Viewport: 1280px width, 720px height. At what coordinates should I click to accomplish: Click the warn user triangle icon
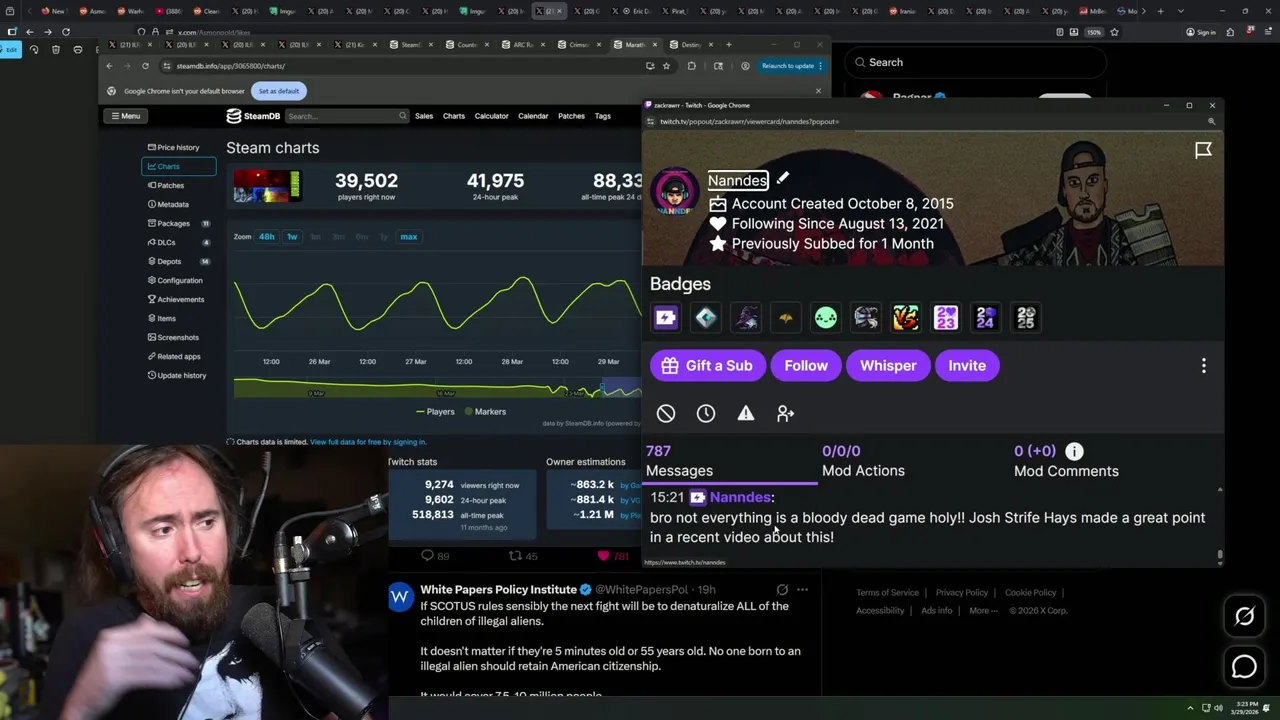[x=746, y=413]
